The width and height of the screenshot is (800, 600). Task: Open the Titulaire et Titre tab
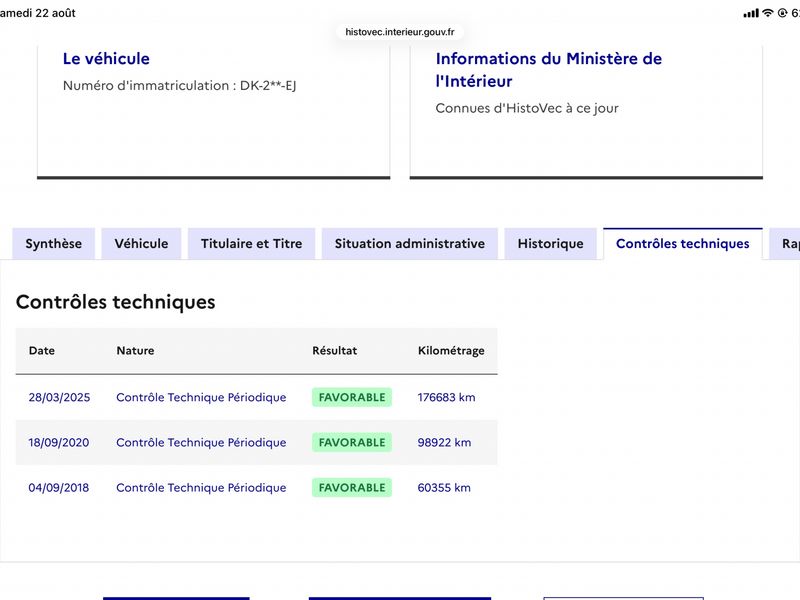252,244
